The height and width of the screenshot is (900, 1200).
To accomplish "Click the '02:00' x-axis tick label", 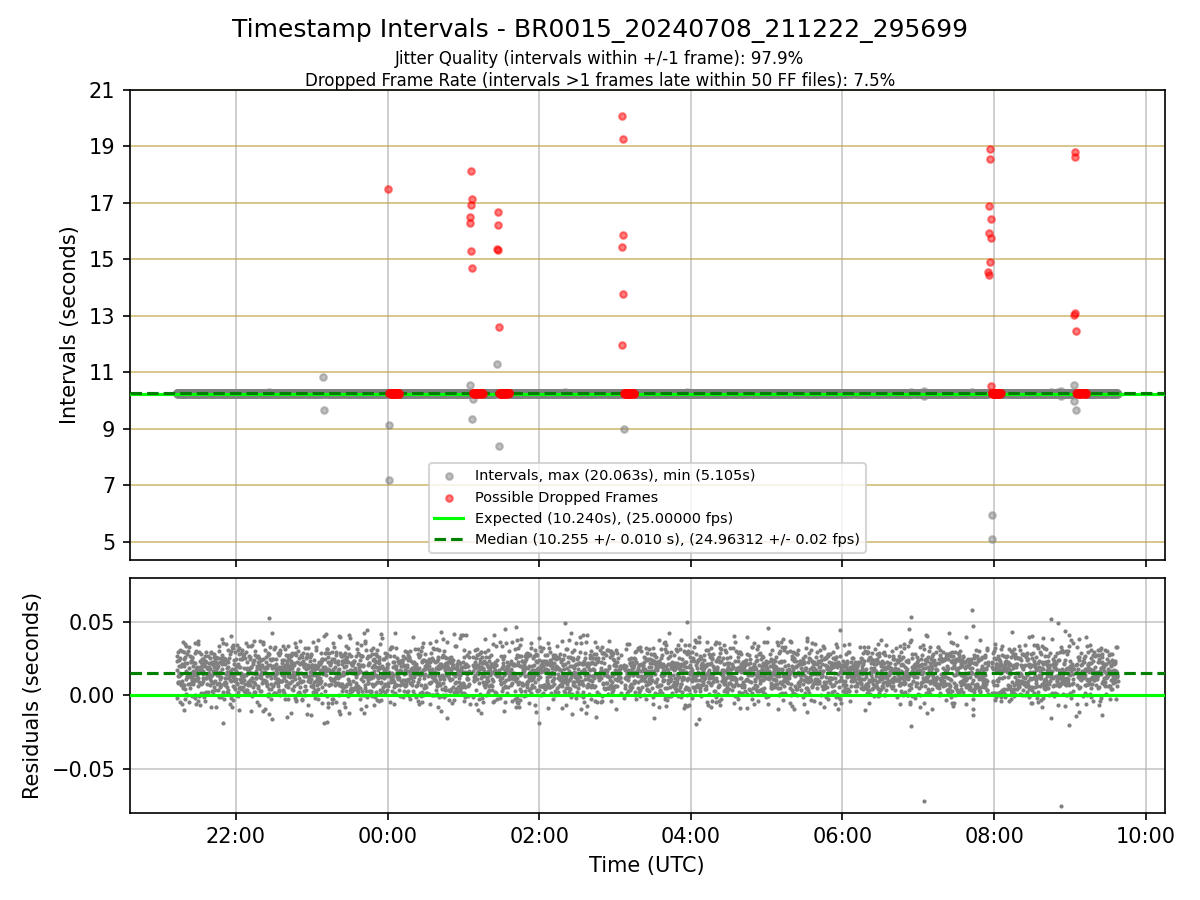I will pyautogui.click(x=539, y=836).
